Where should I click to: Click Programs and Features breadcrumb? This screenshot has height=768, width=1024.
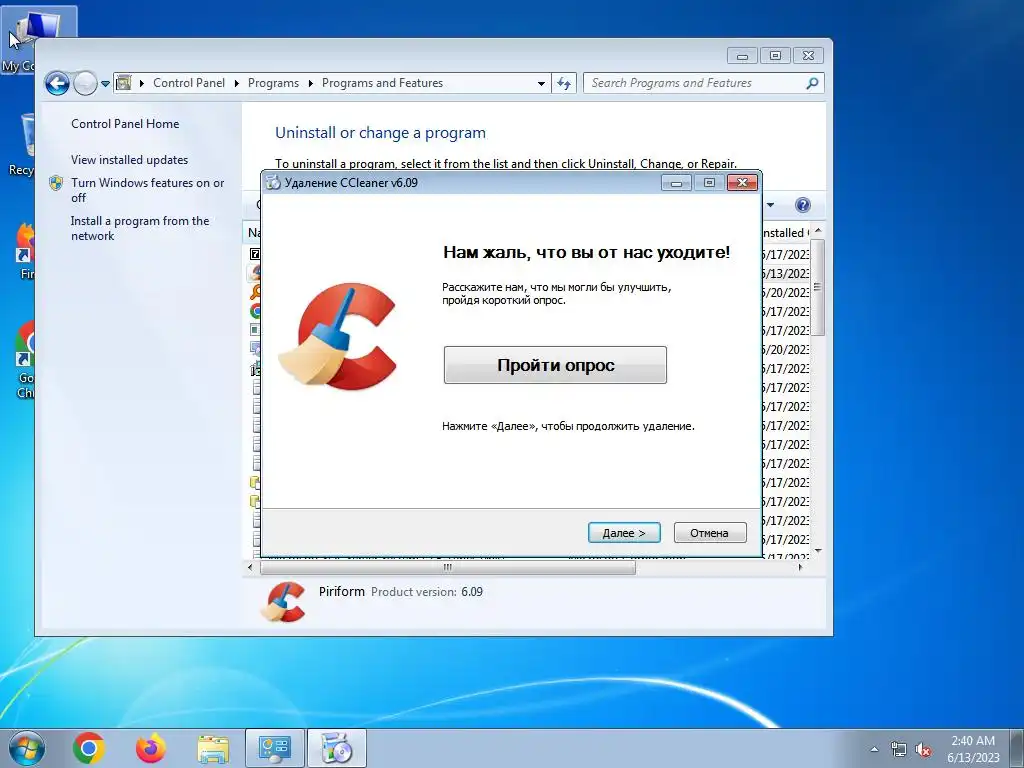click(382, 83)
